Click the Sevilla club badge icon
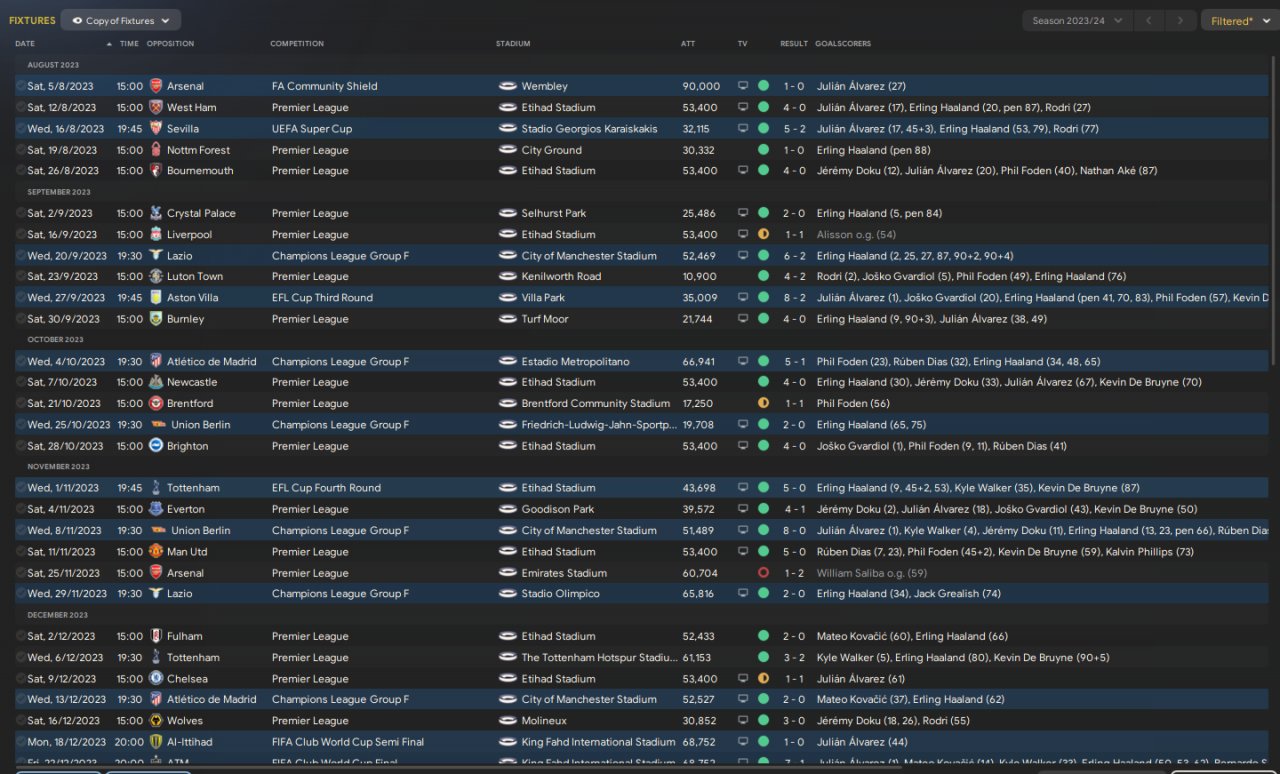Screen dimensions: 1280x774 click(155, 129)
